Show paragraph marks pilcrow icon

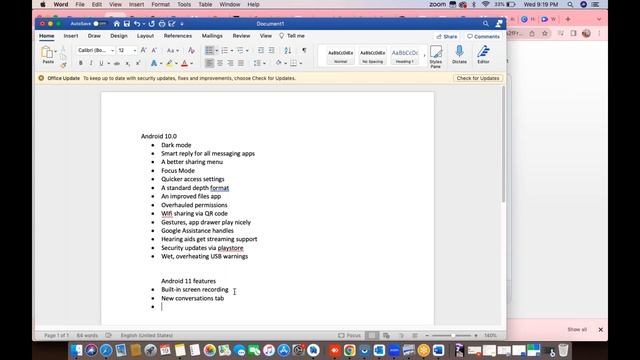(304, 50)
